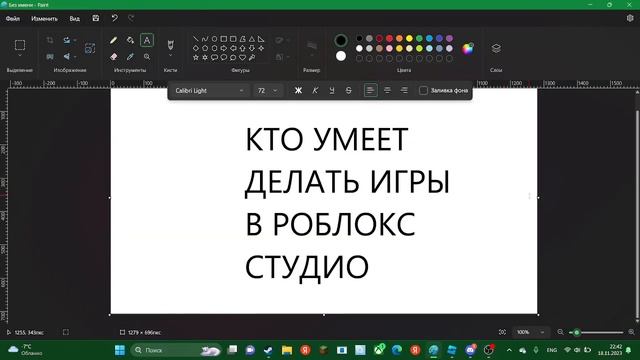Click the Undo arrow
Image resolution: width=640 pixels, height=360 pixels.
115,18
